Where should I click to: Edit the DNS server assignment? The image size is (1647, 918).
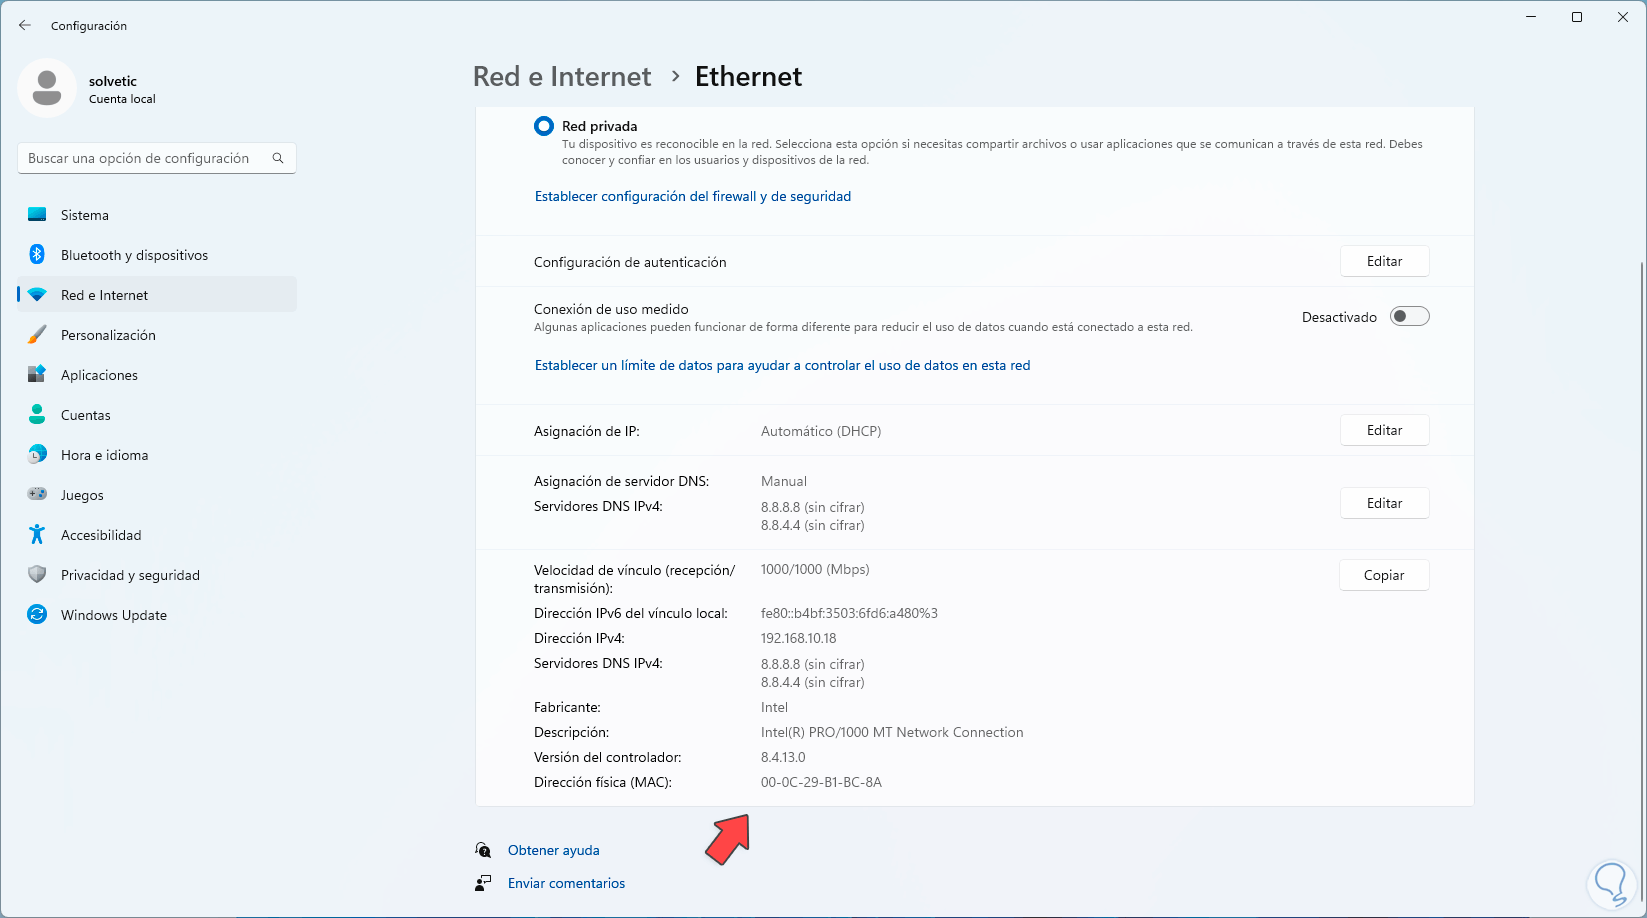(x=1384, y=503)
